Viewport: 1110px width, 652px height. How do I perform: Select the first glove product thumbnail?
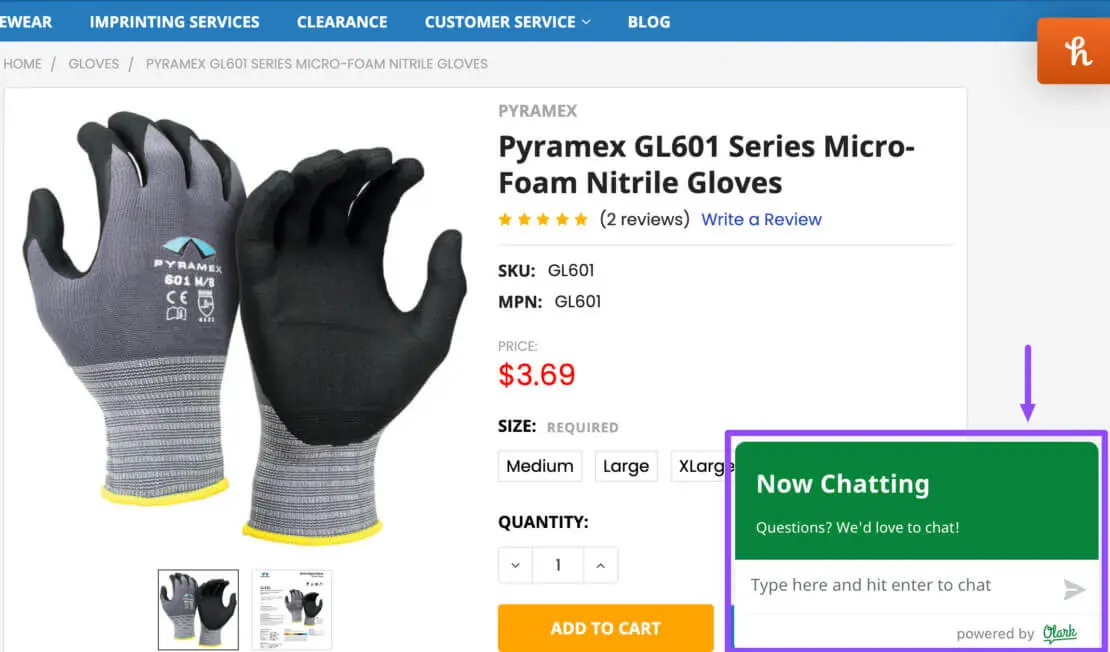pyautogui.click(x=198, y=609)
